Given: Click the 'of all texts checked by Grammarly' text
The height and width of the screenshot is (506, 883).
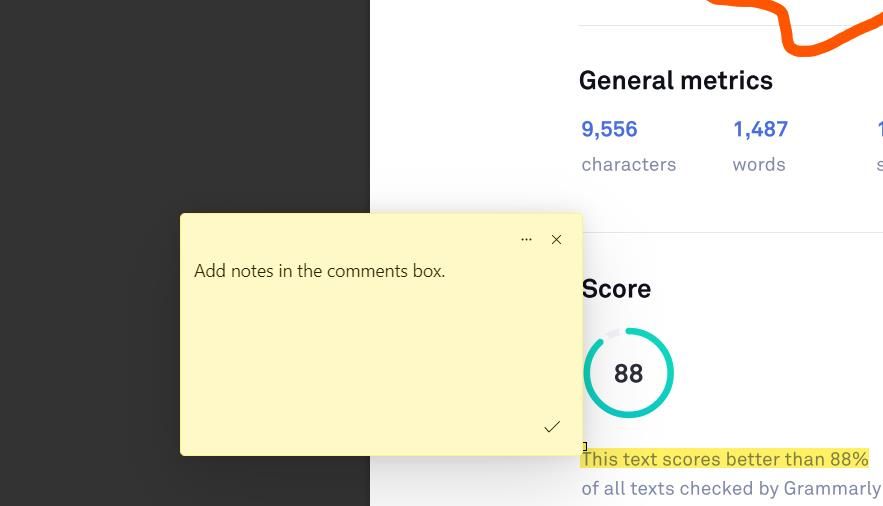Looking at the screenshot, I should tap(730, 488).
